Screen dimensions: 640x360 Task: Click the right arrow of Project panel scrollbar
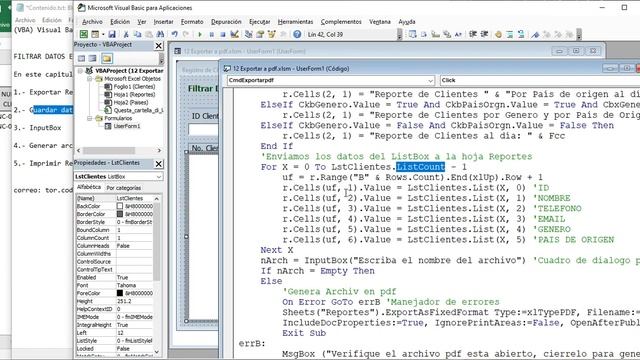click(159, 151)
